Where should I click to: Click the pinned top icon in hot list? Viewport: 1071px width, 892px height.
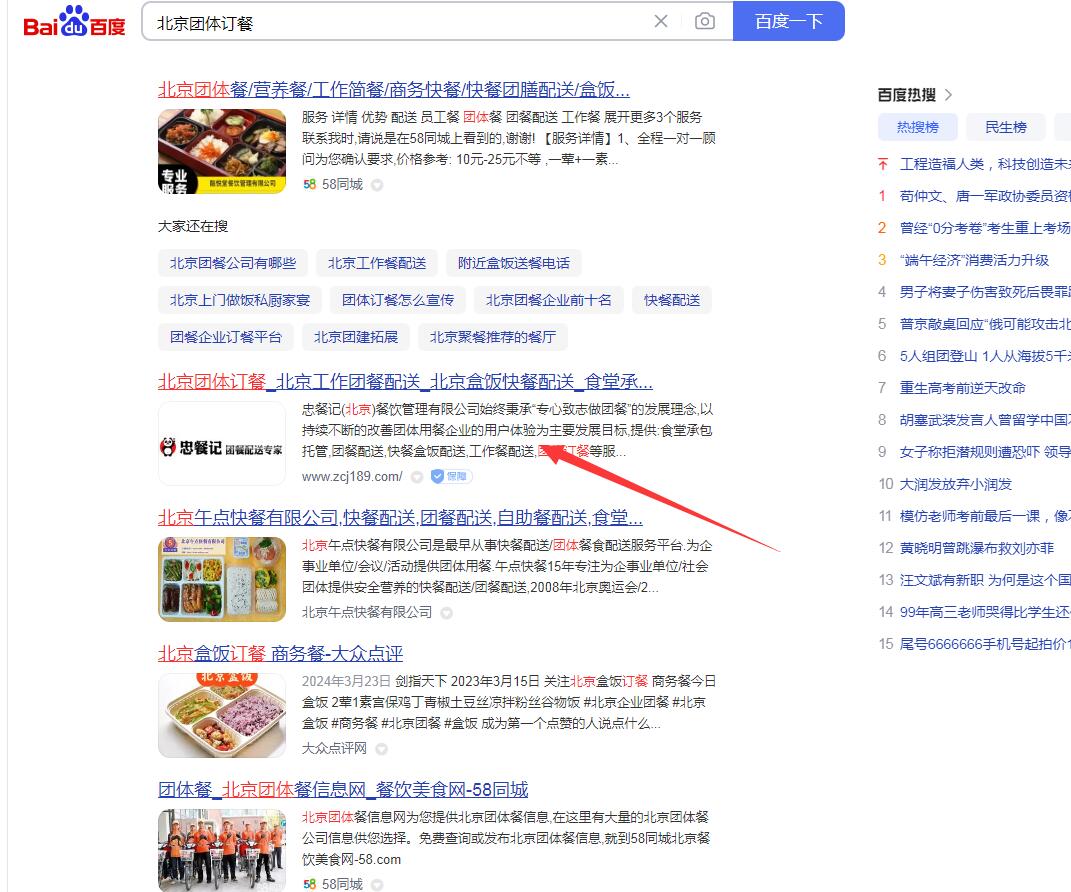coord(882,164)
